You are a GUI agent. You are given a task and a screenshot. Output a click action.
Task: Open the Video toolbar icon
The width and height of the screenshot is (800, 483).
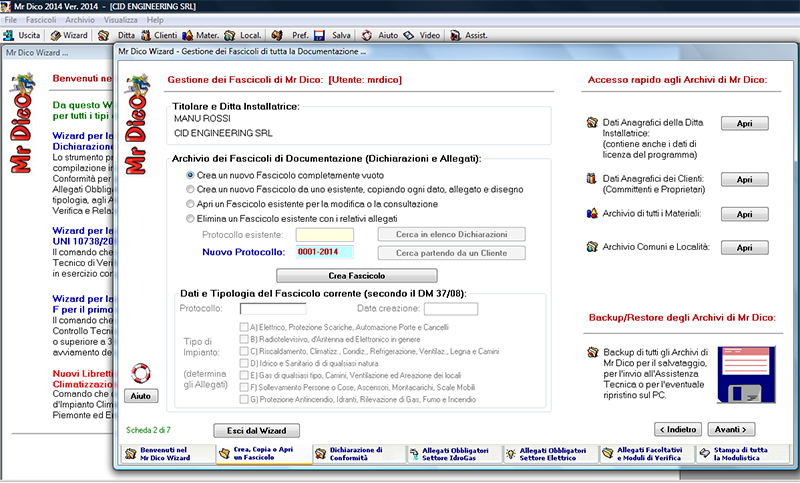click(x=422, y=35)
